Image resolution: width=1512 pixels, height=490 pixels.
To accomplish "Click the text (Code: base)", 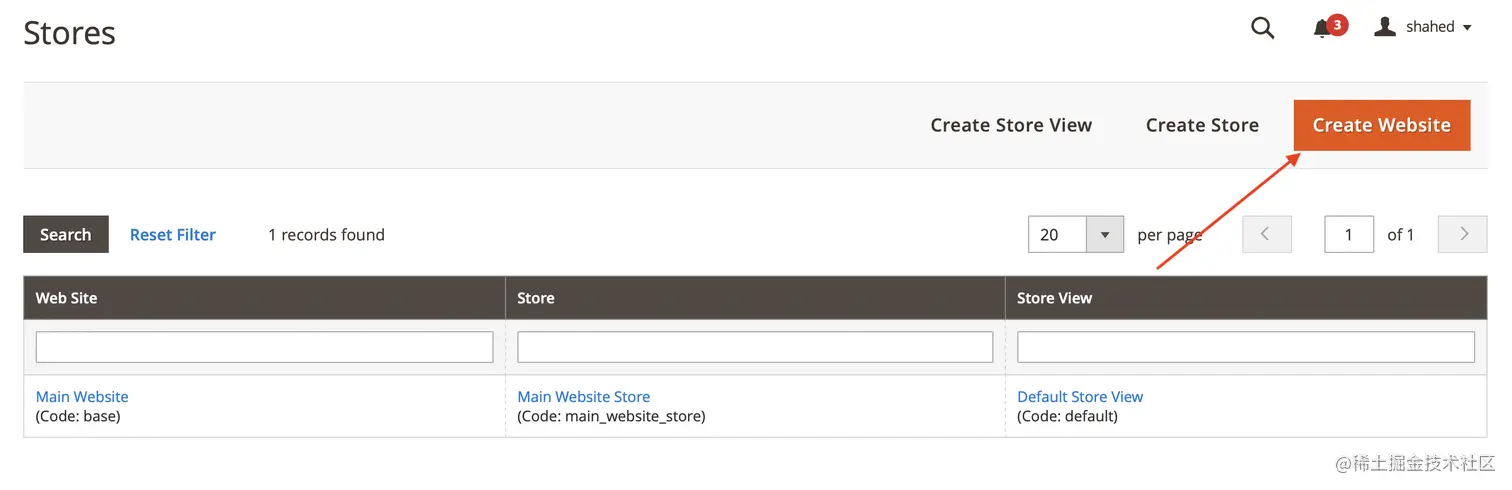I will 78,416.
